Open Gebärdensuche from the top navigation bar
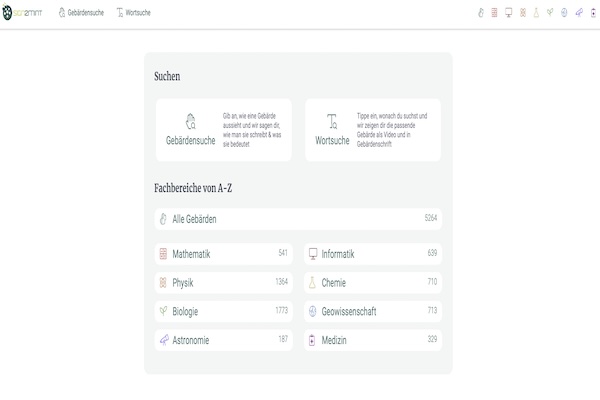Screen dimensions: 600x400 [83, 13]
